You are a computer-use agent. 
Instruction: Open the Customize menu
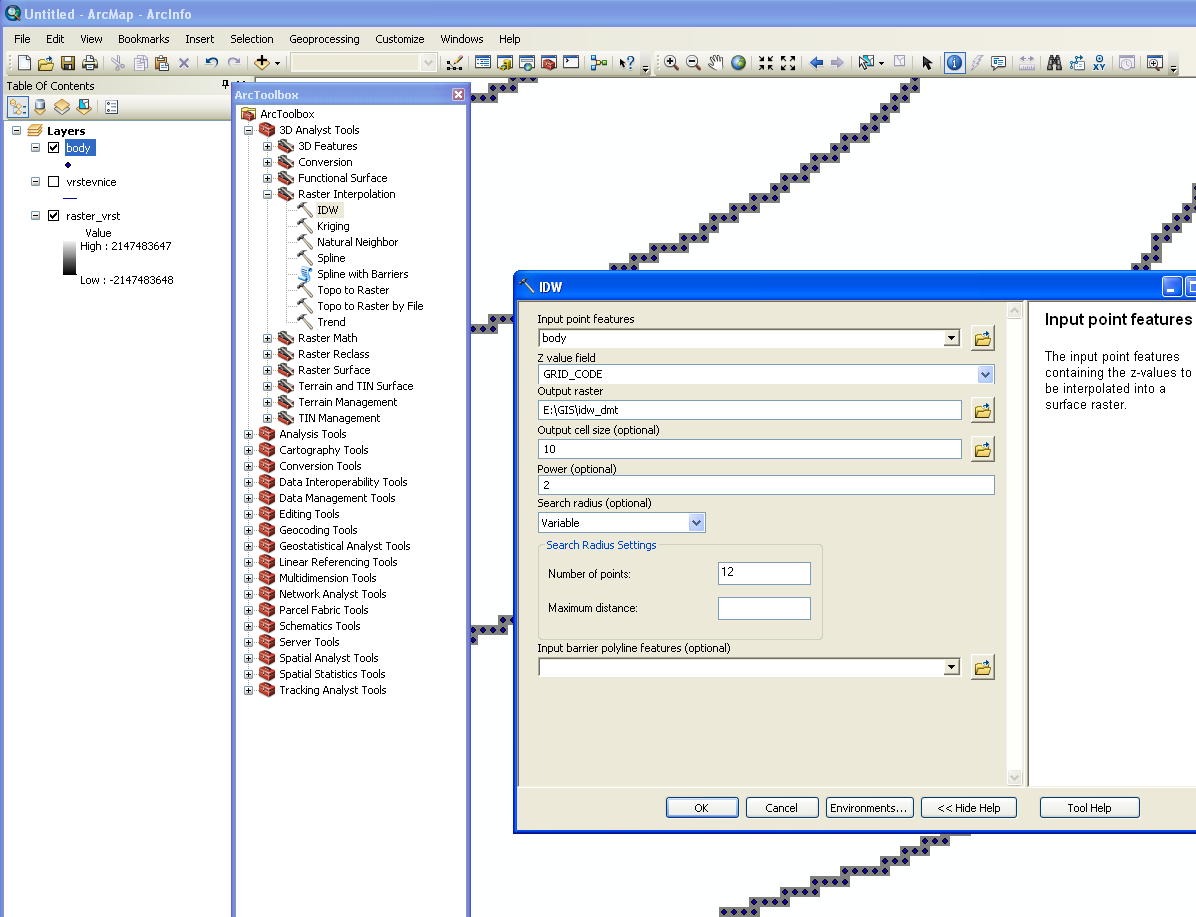(x=400, y=39)
